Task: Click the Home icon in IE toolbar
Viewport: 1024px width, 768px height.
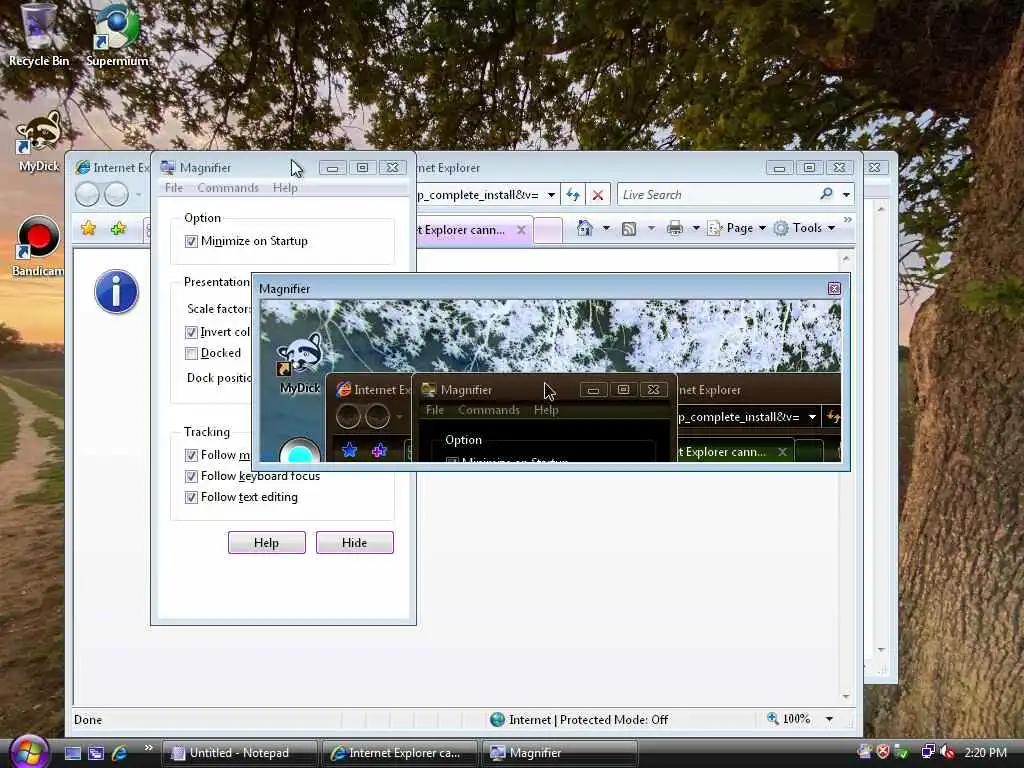Action: (x=584, y=228)
